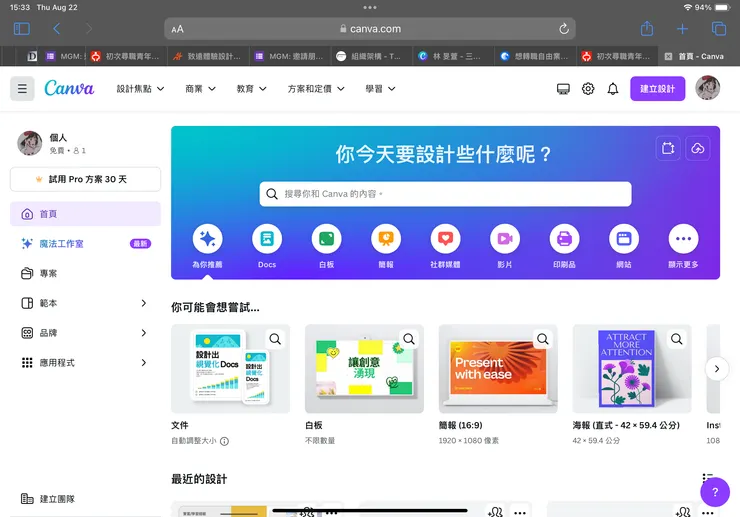Screen dimensions: 740x517
Task: Select 印刷品 print category icon
Action: [564, 239]
